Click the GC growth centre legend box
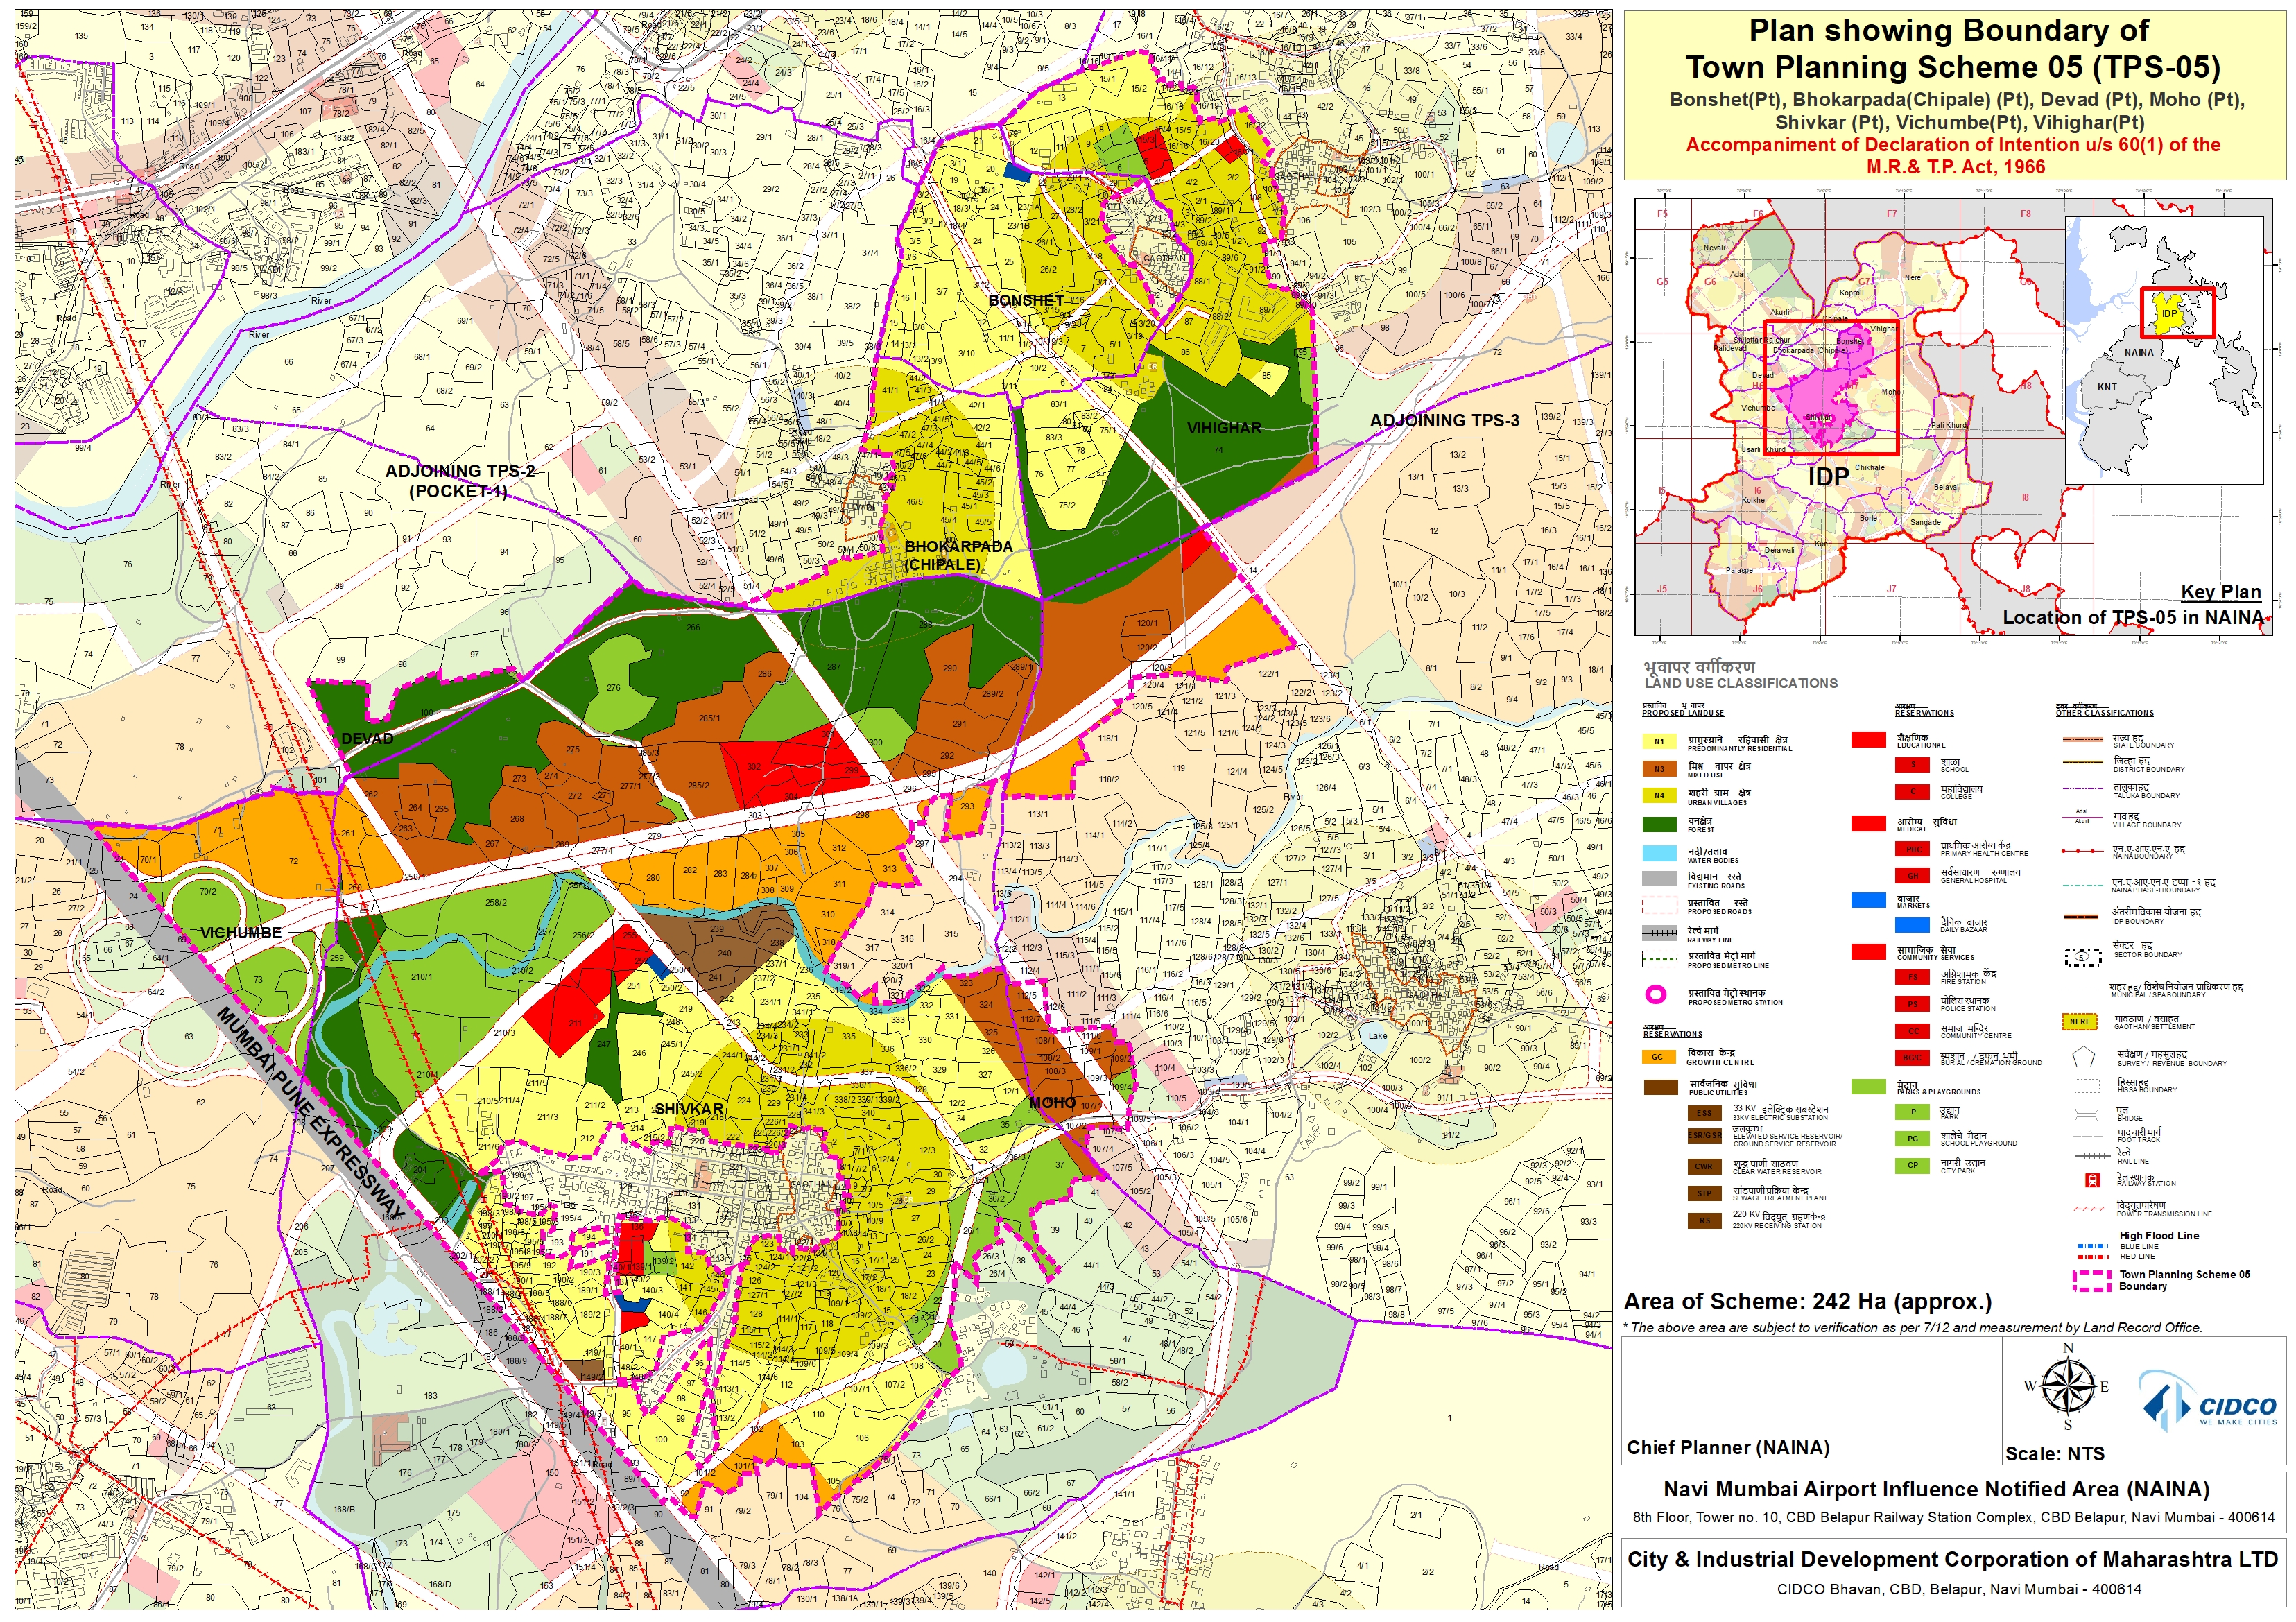Screen dimensions: 2296x1622 click(x=1659, y=1057)
